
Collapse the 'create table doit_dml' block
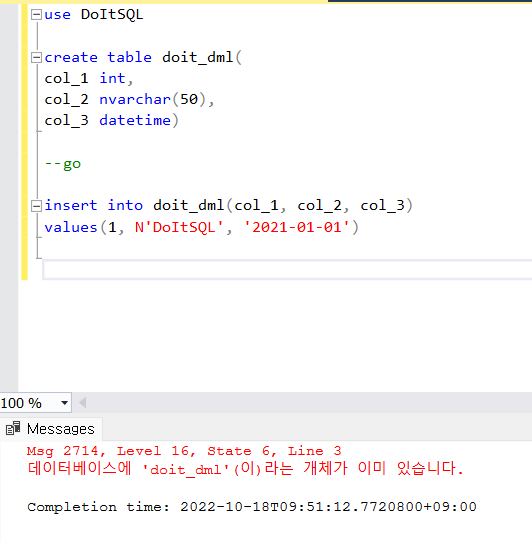click(36, 57)
